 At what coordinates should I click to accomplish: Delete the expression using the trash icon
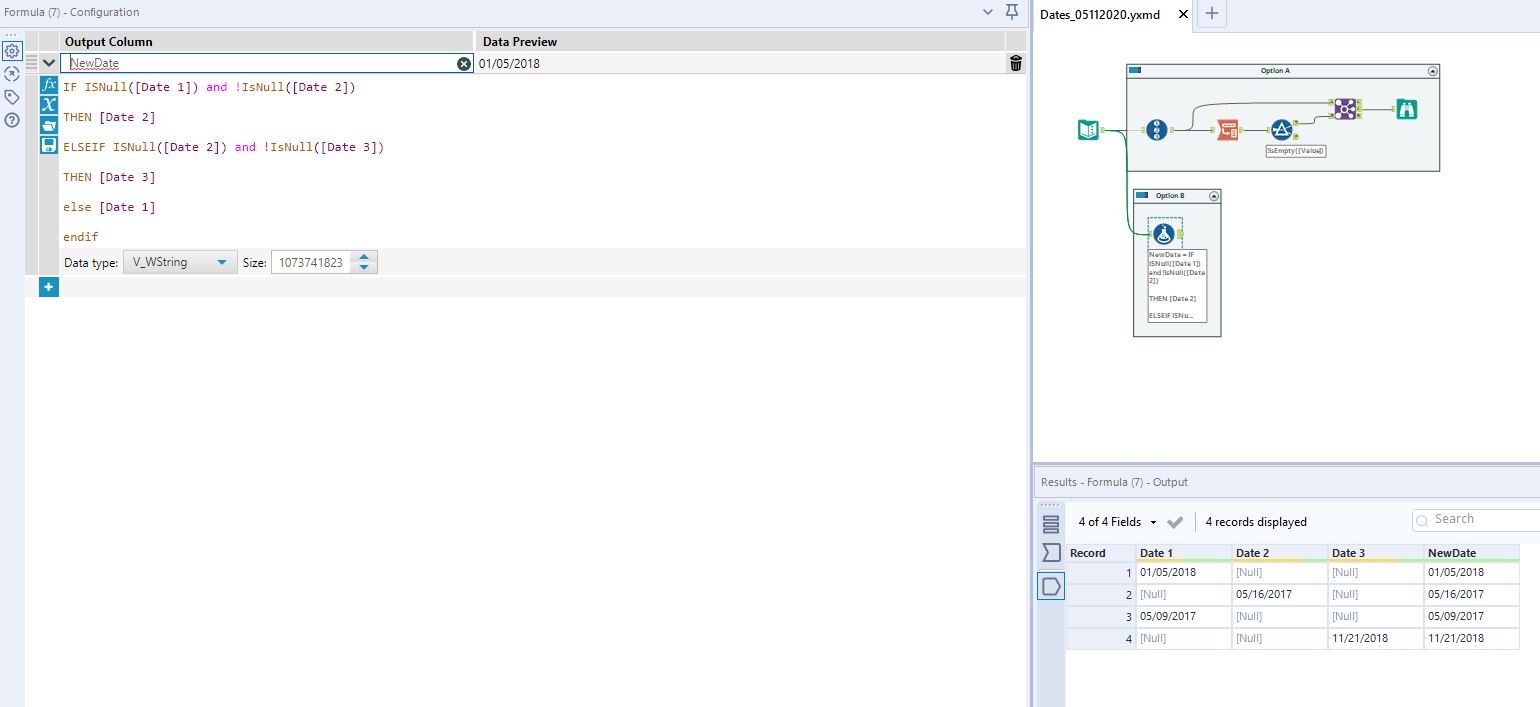(x=1015, y=62)
